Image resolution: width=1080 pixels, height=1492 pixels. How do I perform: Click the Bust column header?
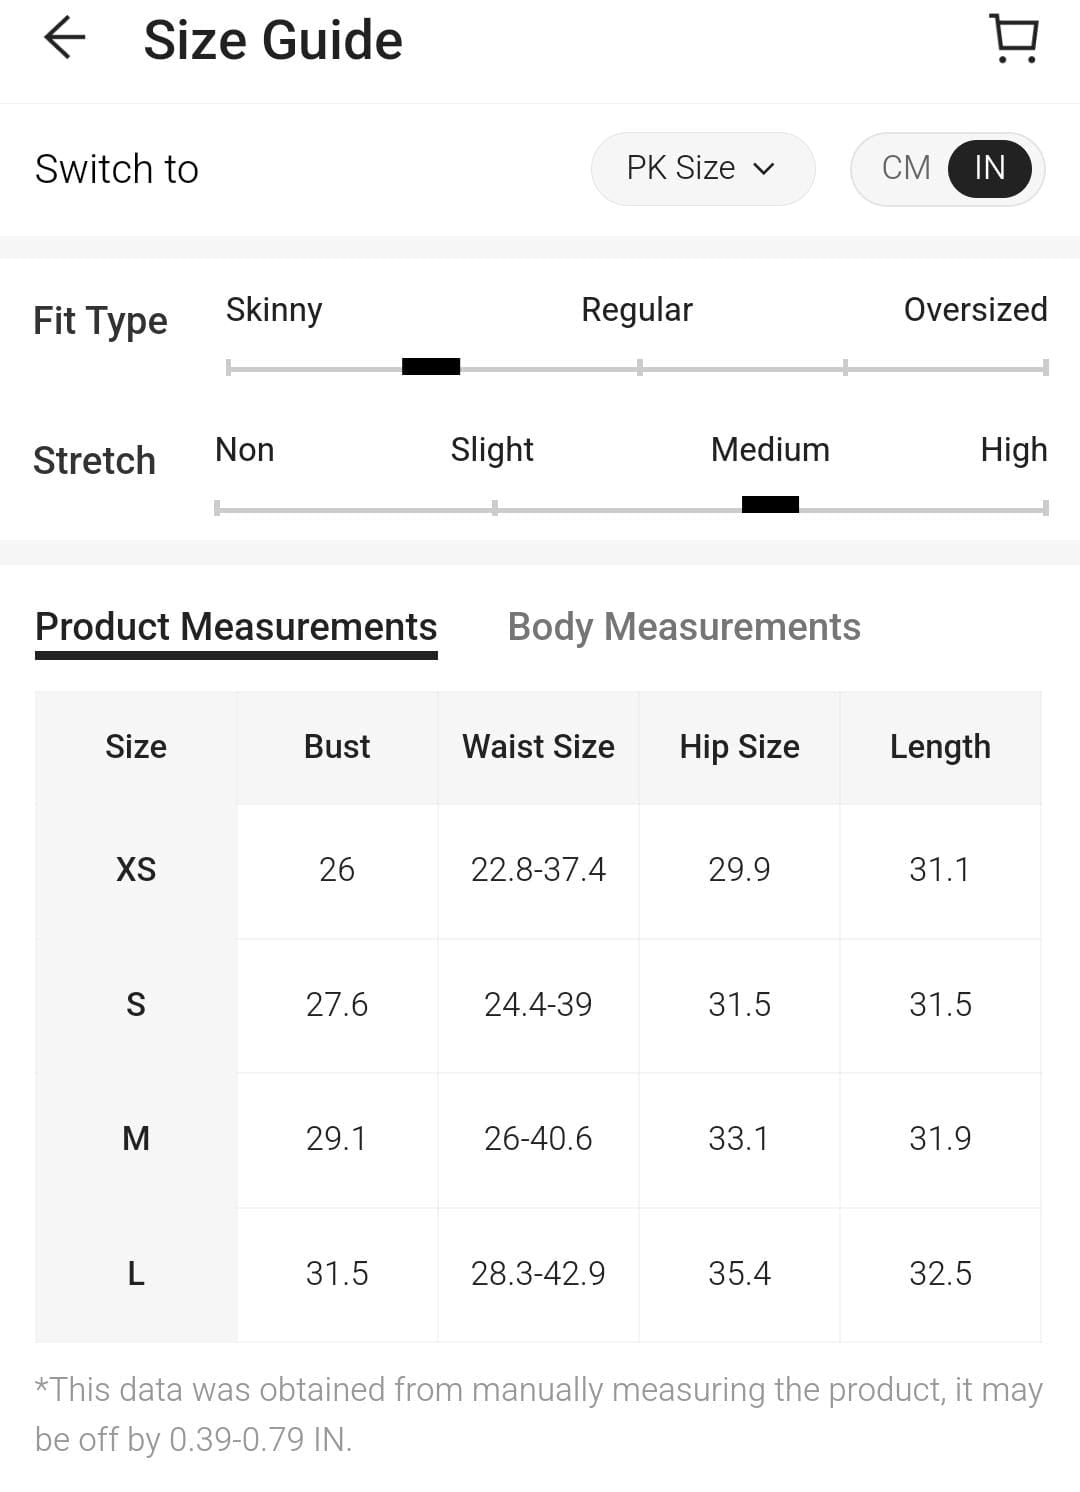click(x=337, y=747)
